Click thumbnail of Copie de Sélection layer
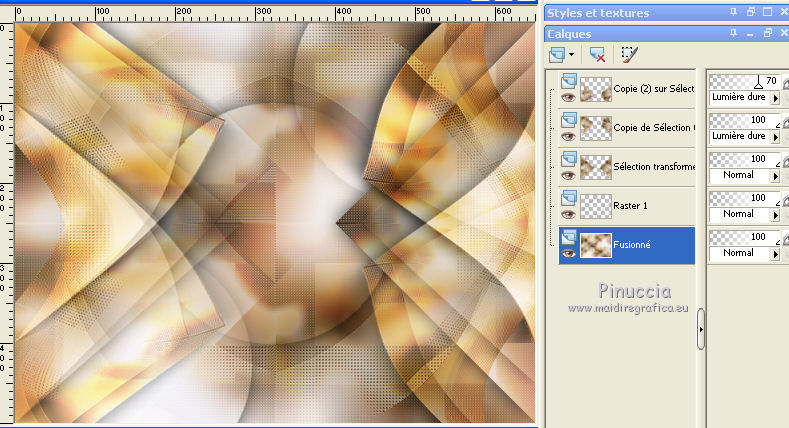This screenshot has height=428, width=789. tap(596, 128)
